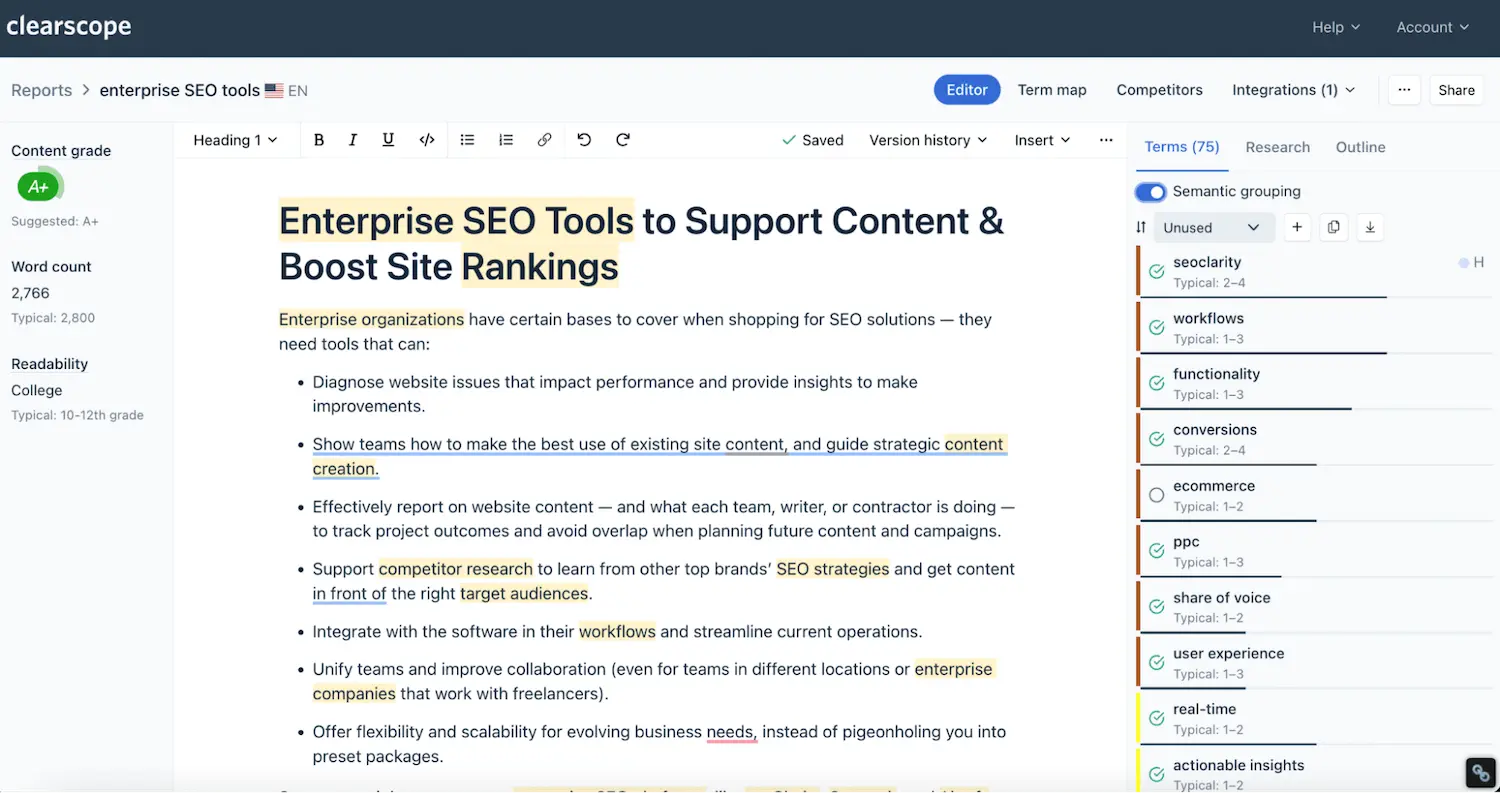This screenshot has height=793, width=1500.
Task: Apply italic formatting
Action: (352, 140)
